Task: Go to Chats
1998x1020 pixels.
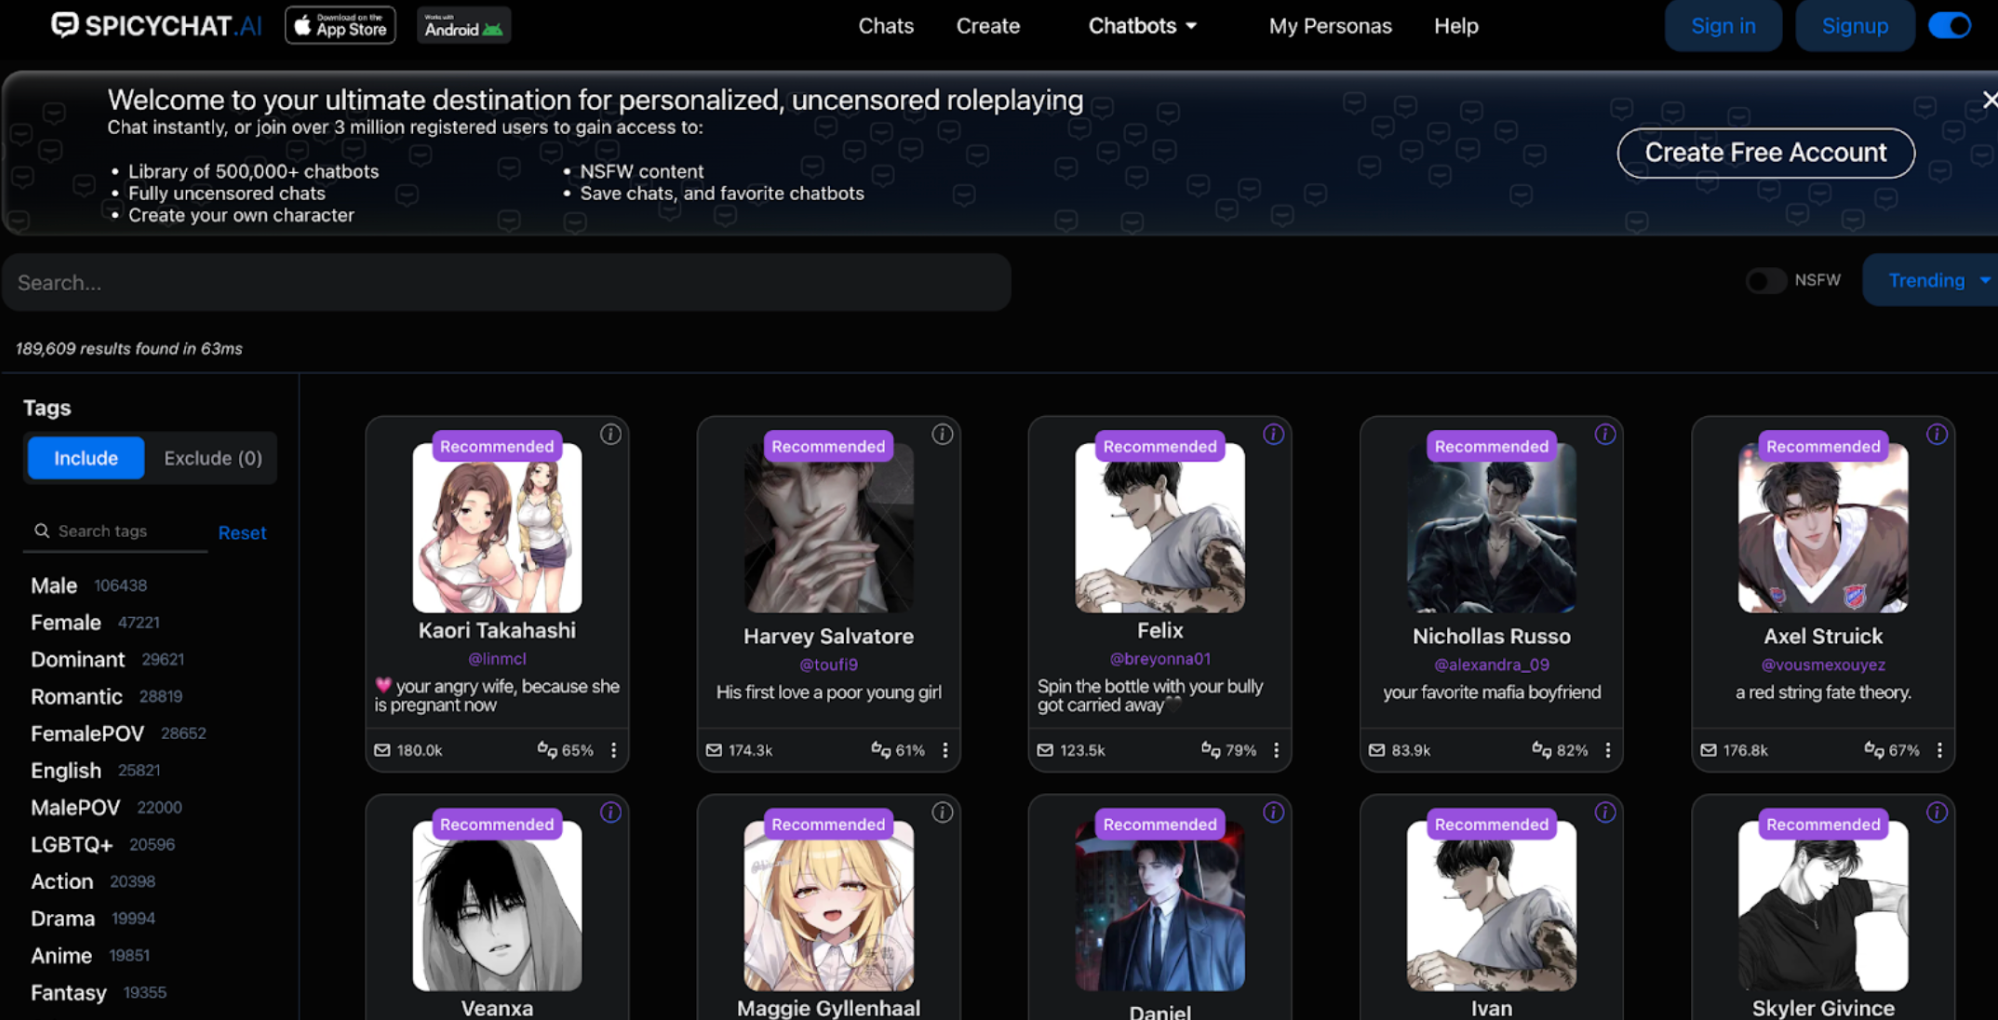Action: click(886, 26)
